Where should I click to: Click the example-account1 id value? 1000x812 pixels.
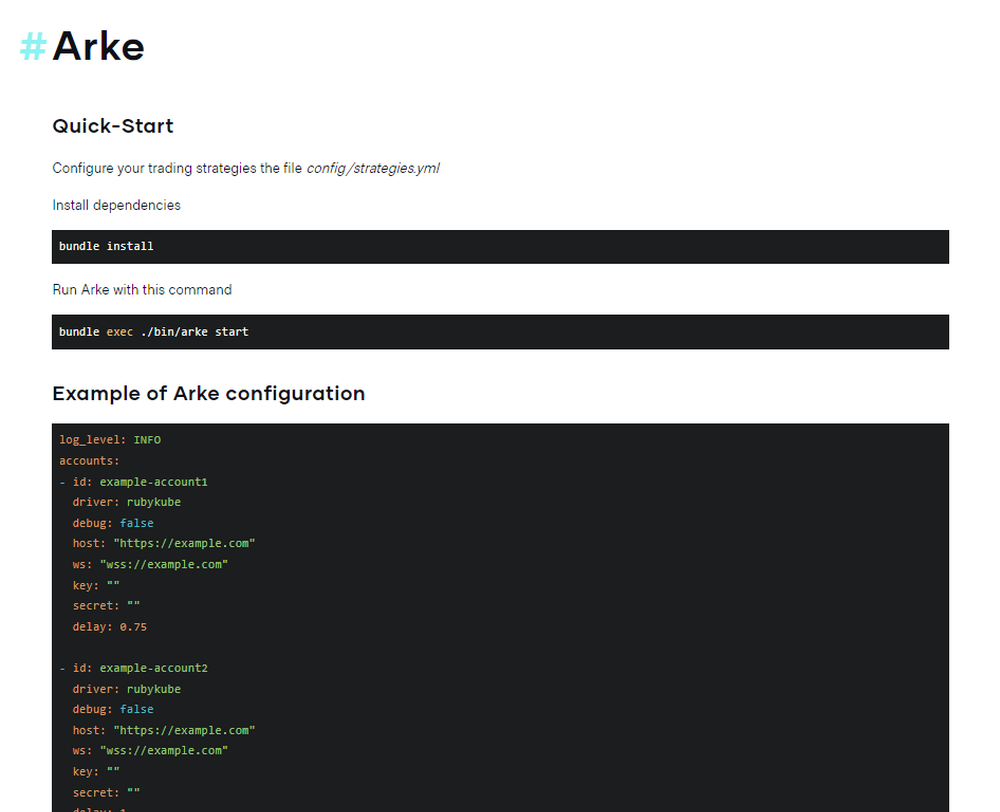pyautogui.click(x=154, y=481)
